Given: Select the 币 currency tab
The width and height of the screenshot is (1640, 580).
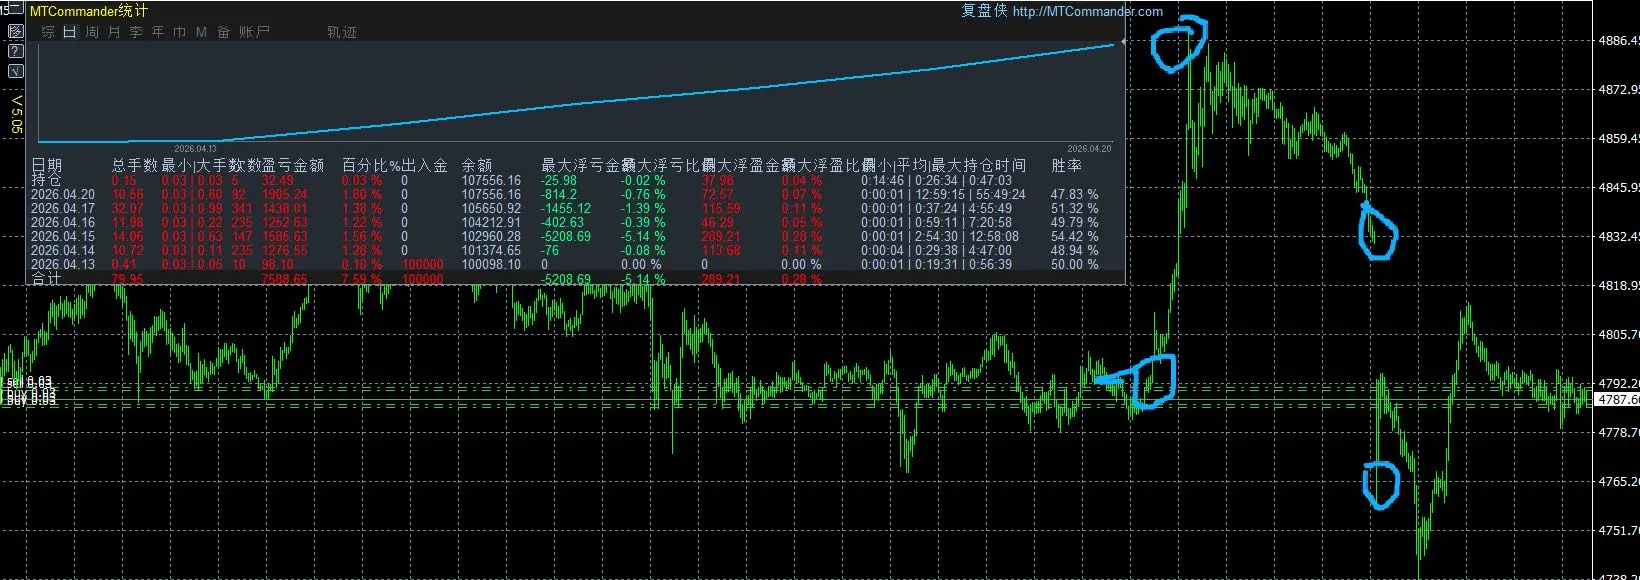Looking at the screenshot, I should pos(180,32).
